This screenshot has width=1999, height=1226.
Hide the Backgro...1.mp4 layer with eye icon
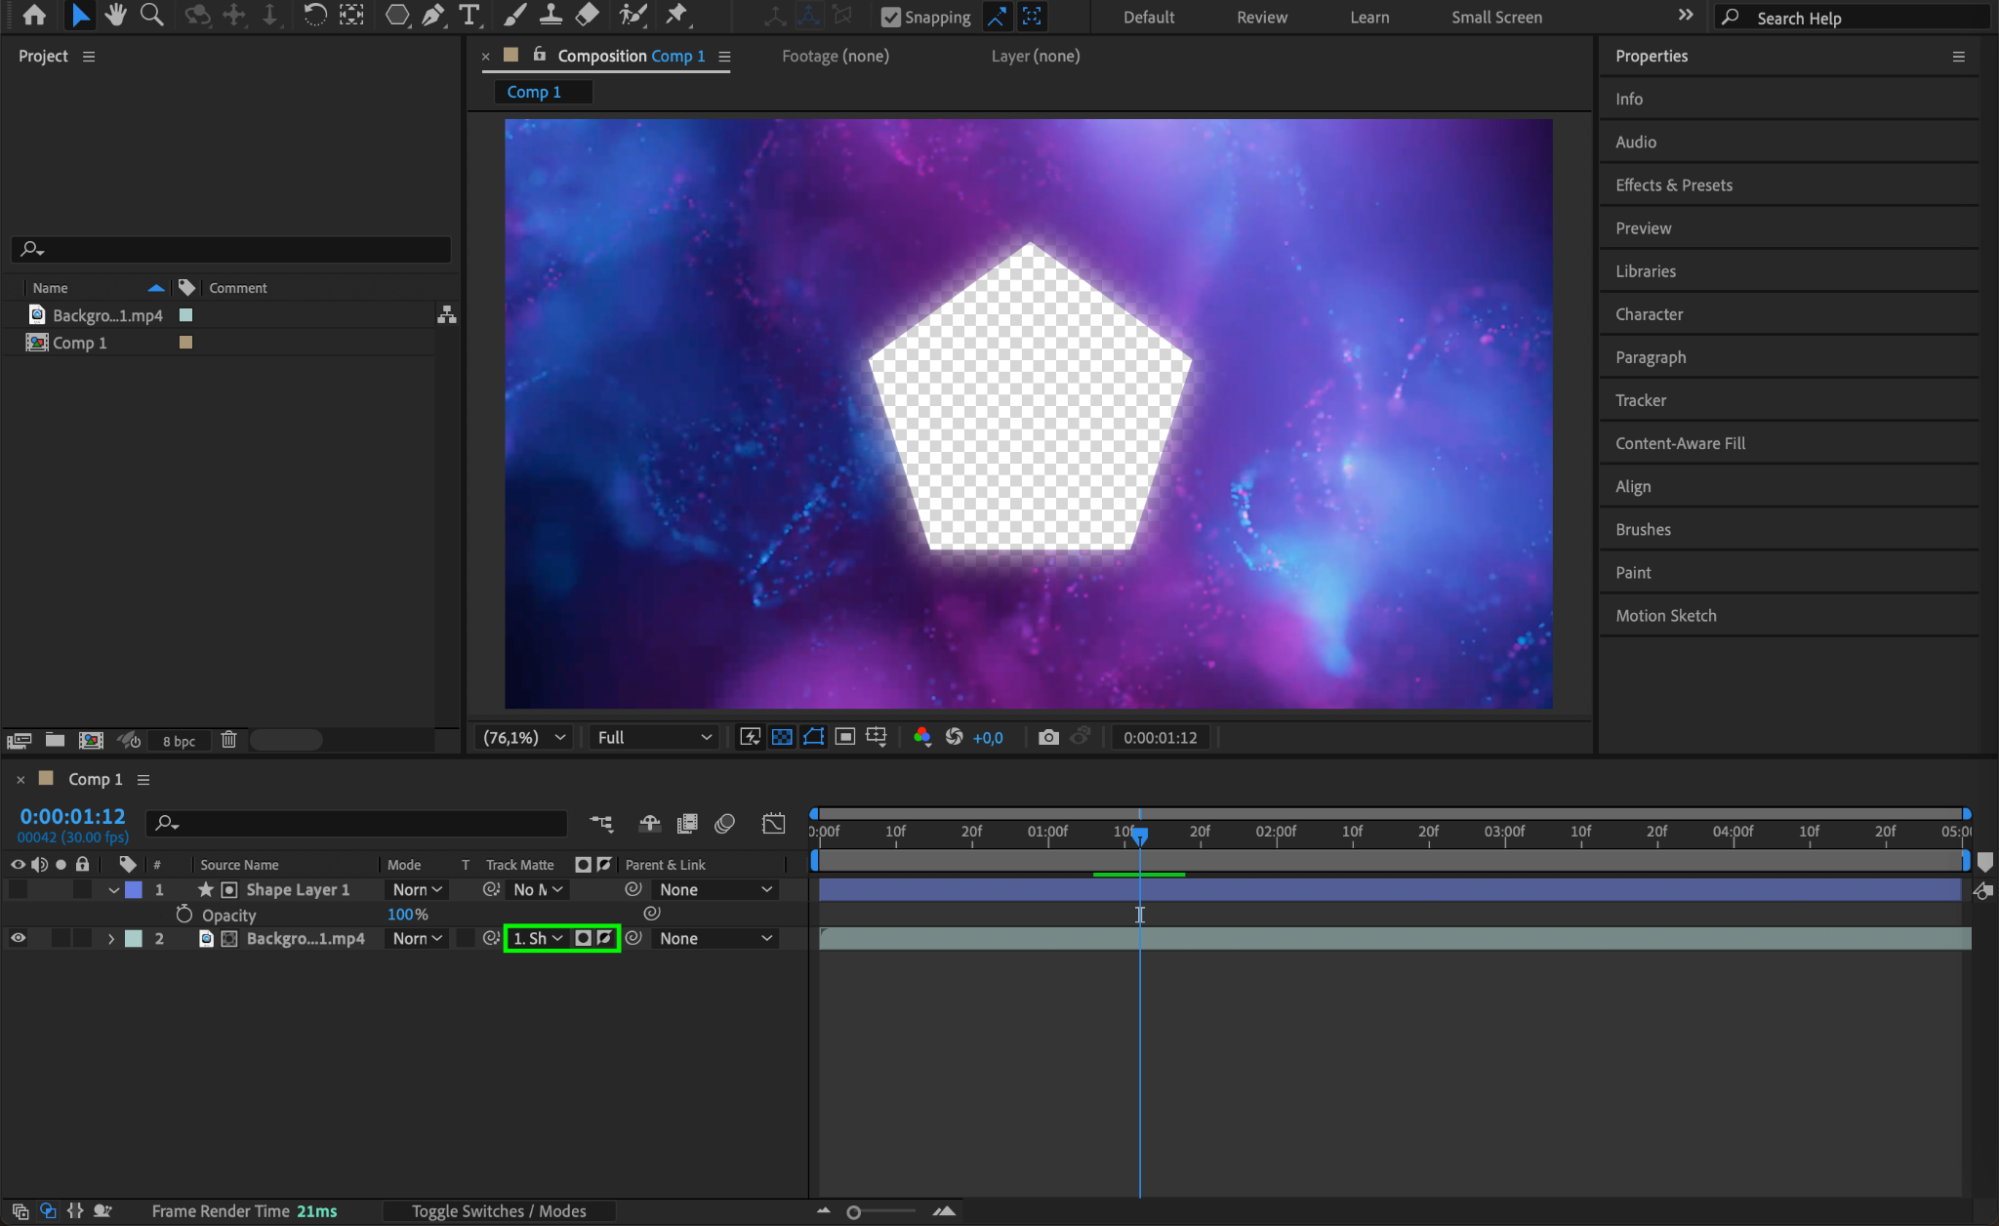tap(18, 938)
